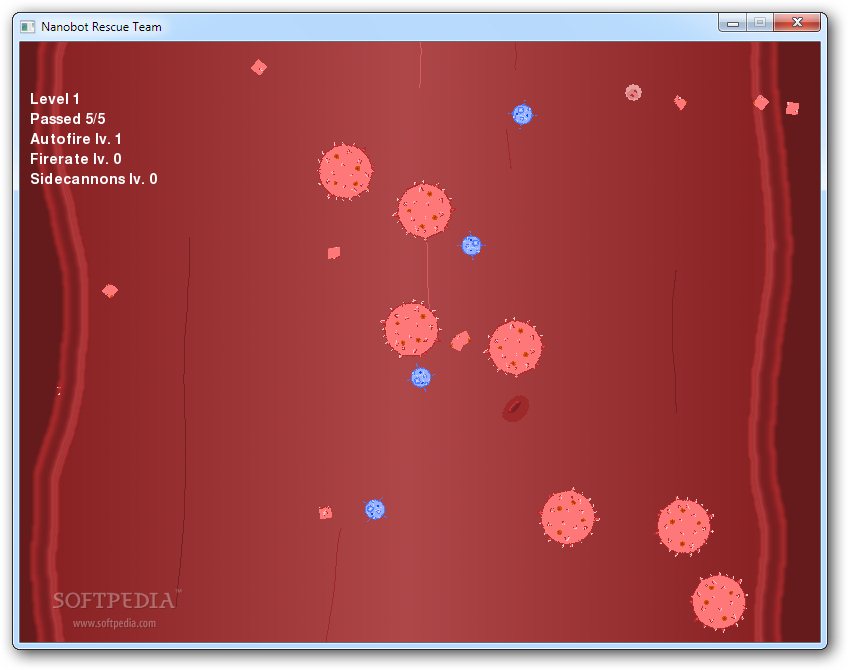Viewport: 848px width, 670px height.
Task: Select the topmost blue nanobot
Action: (x=522, y=114)
